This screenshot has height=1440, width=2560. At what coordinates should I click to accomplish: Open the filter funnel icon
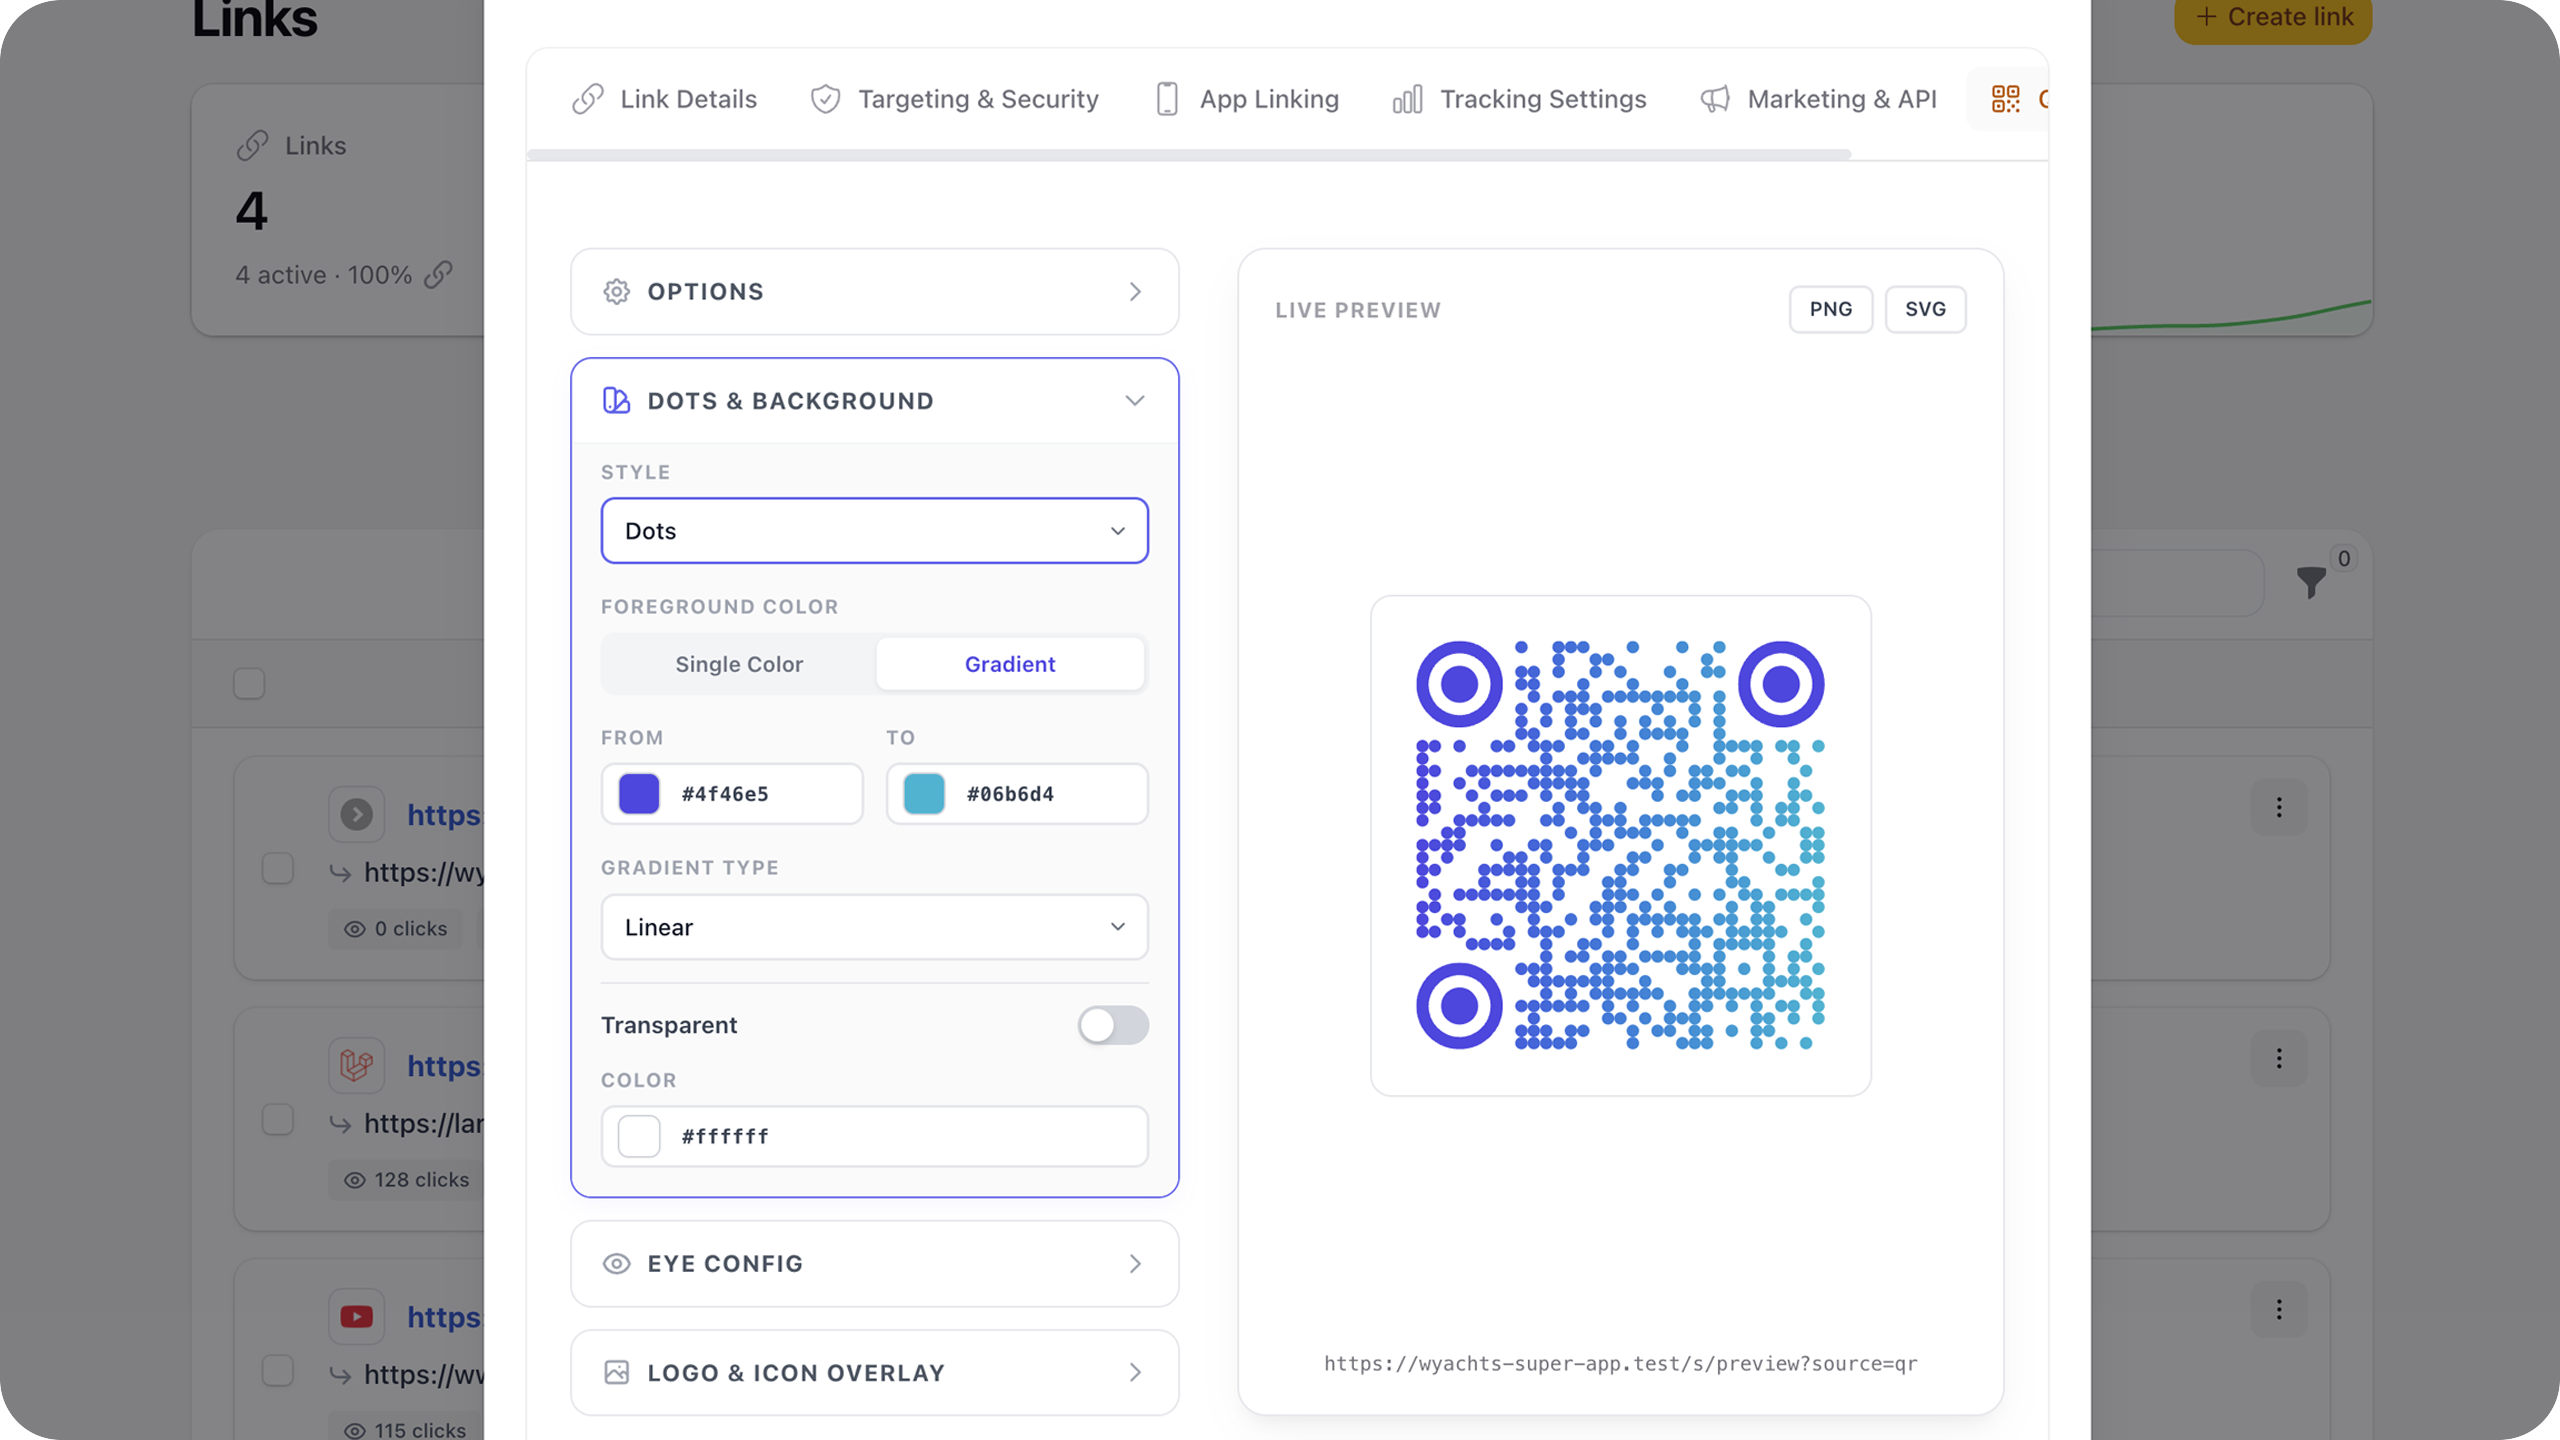click(x=2310, y=582)
